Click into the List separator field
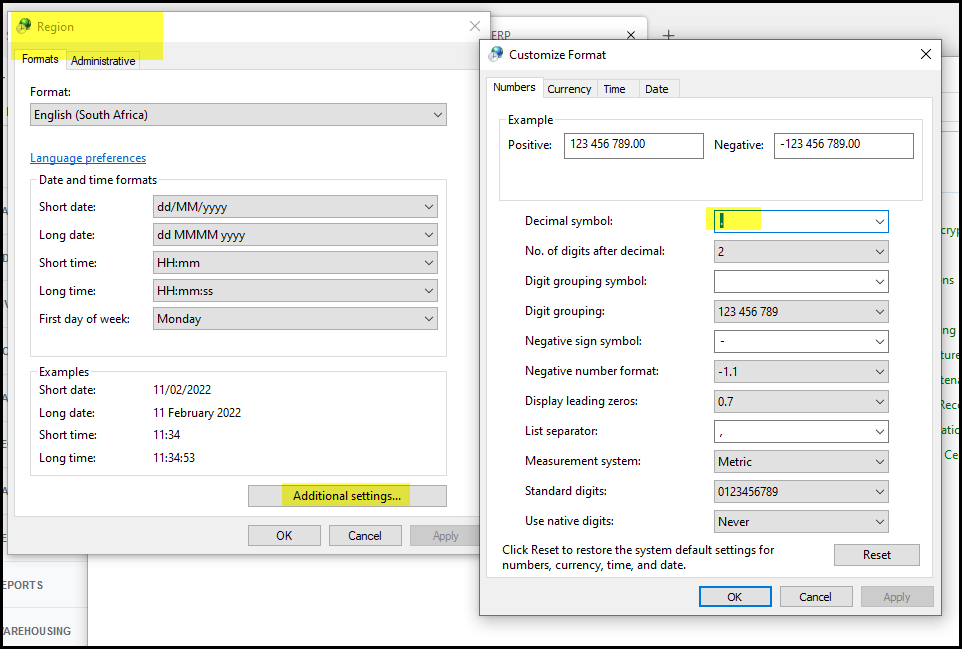 [x=792, y=431]
